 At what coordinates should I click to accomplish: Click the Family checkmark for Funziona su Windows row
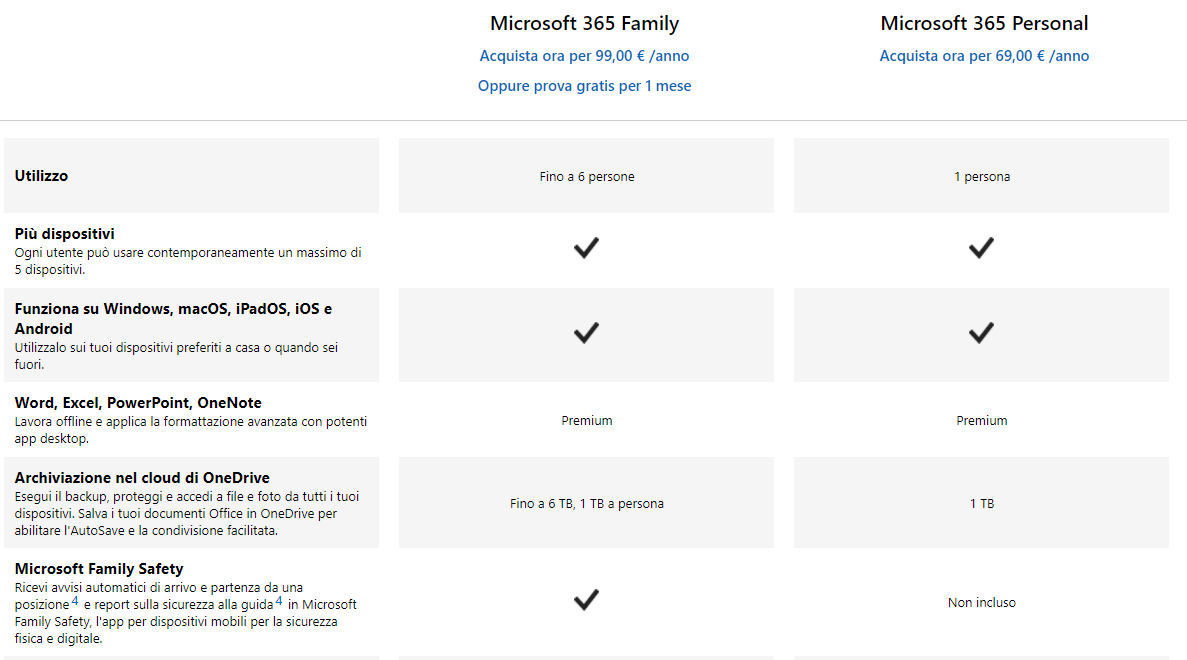coord(586,333)
